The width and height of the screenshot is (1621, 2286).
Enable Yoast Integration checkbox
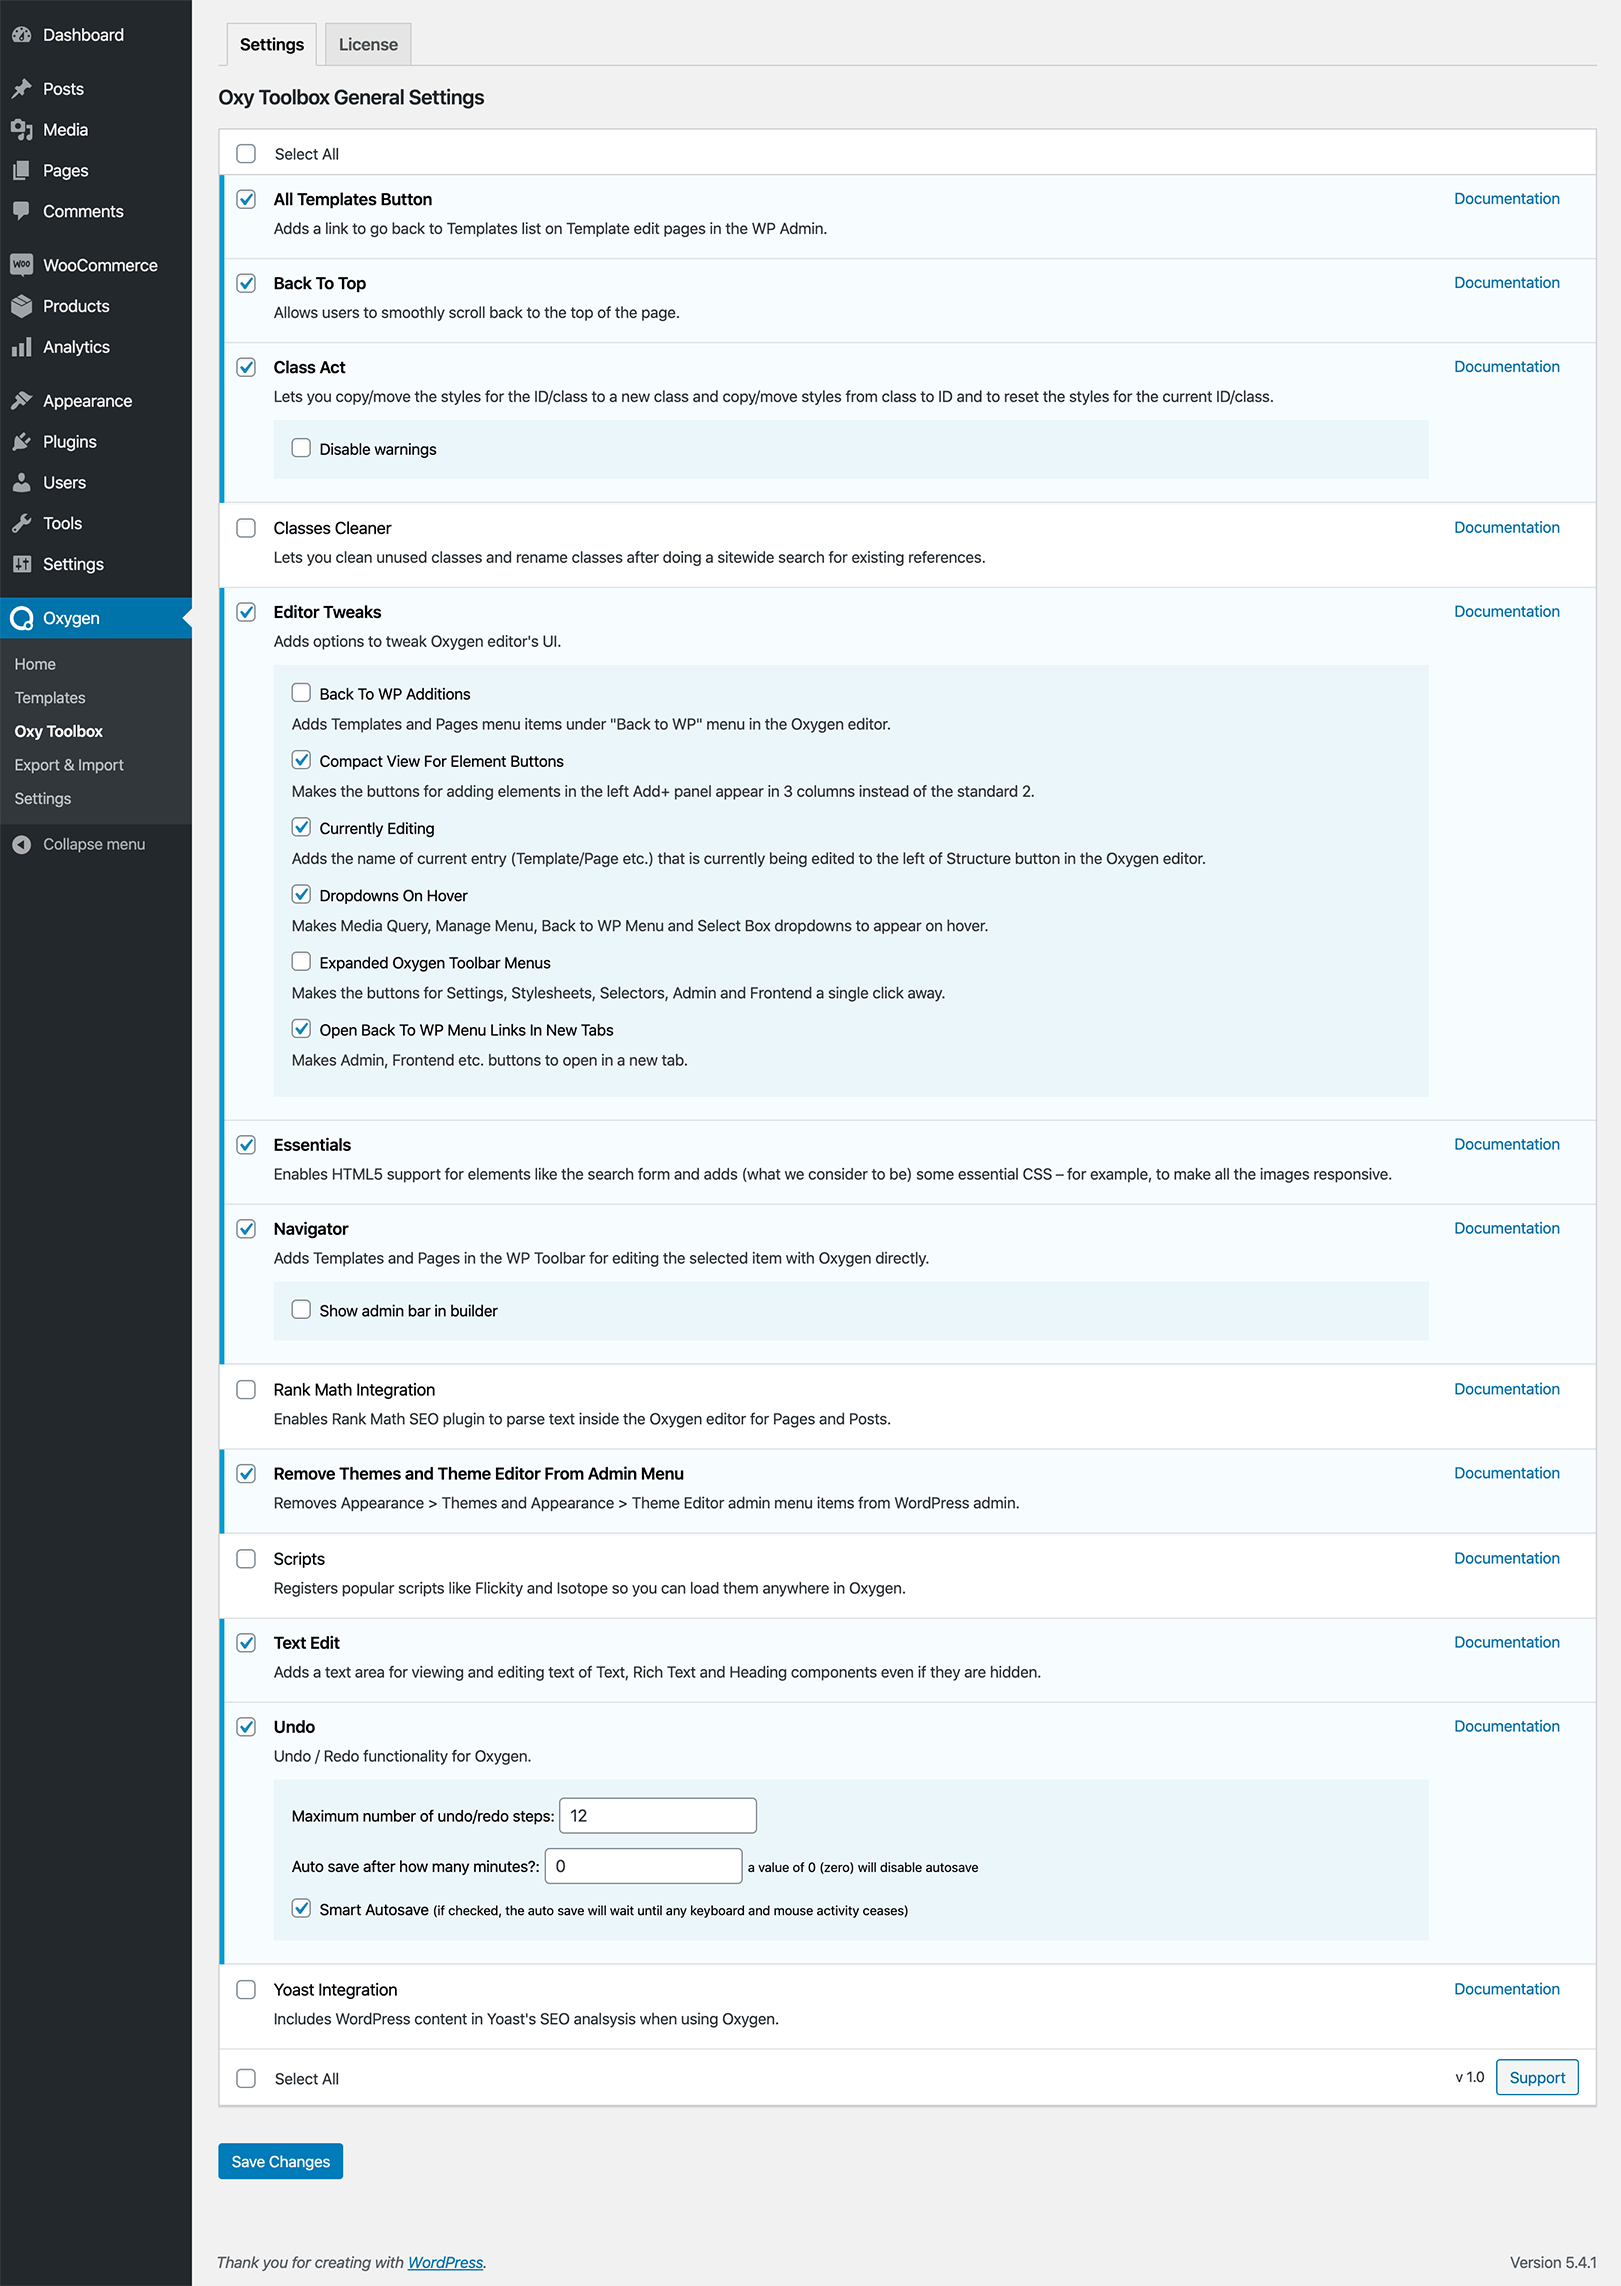point(246,1990)
